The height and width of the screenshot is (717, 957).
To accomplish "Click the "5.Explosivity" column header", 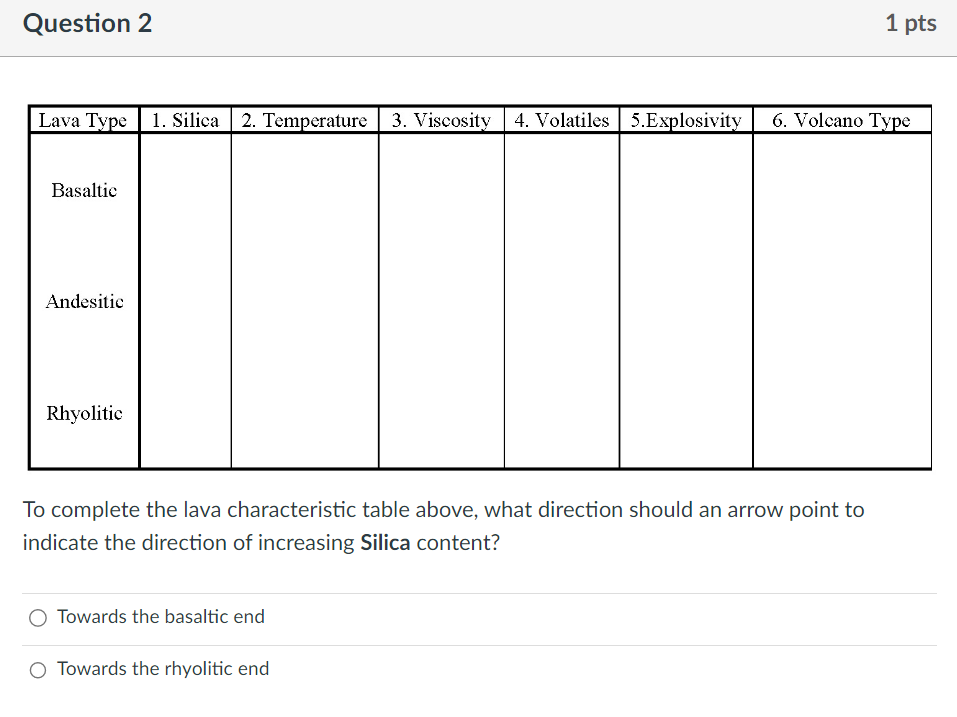I will pos(685,120).
